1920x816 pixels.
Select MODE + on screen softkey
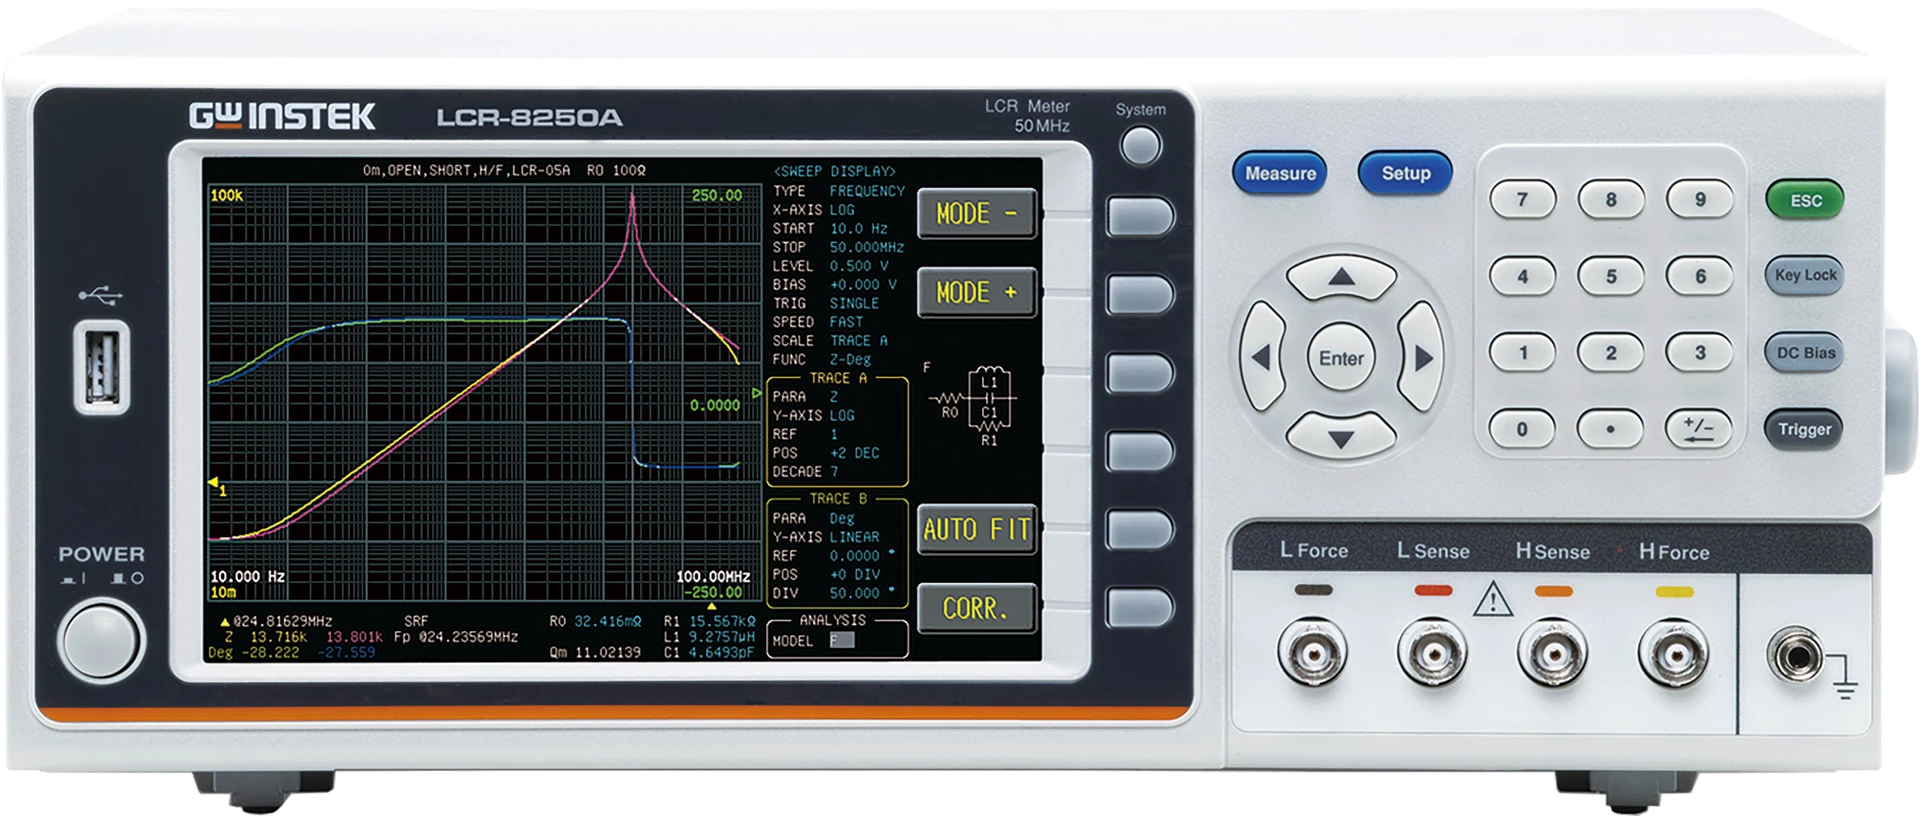(x=976, y=292)
